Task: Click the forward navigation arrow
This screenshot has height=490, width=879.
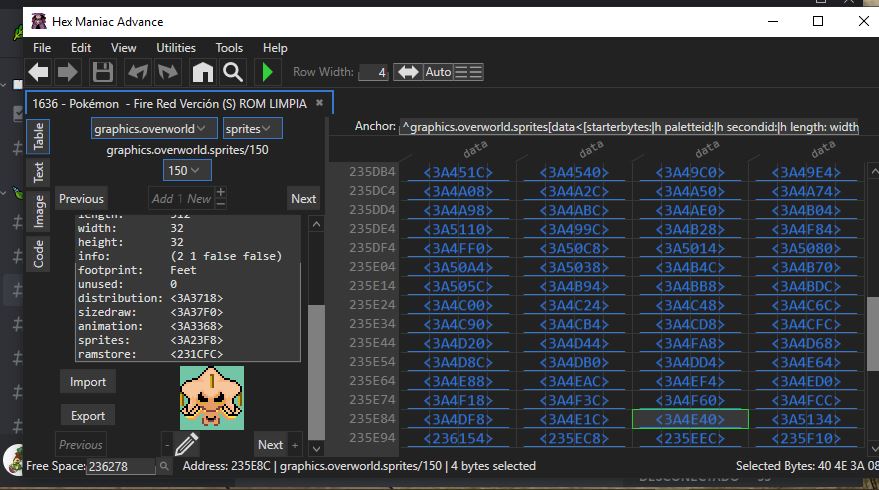Action: point(67,72)
